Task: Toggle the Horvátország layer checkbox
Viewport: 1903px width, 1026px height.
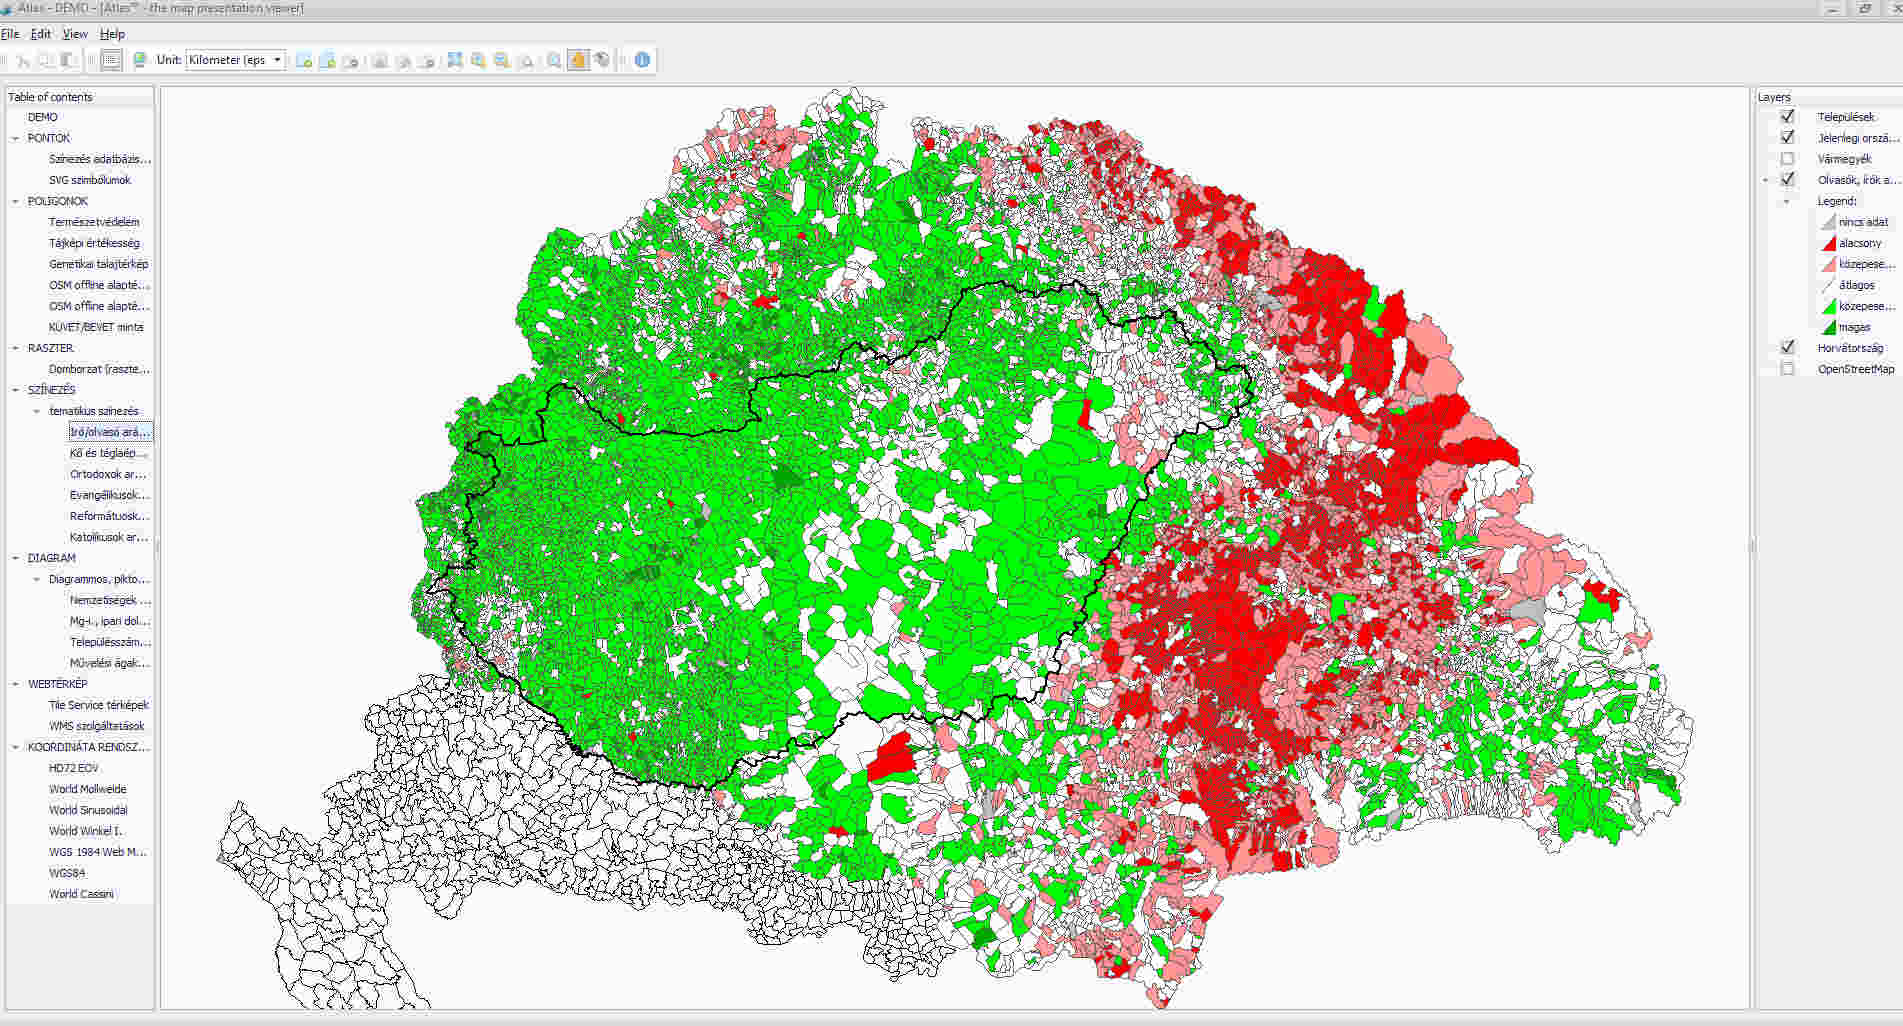Action: 1787,348
